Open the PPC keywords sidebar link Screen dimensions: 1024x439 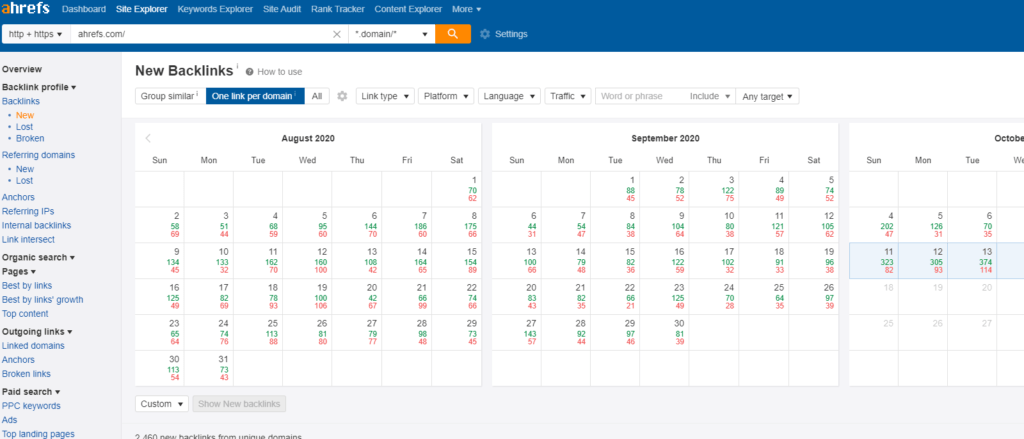point(31,406)
